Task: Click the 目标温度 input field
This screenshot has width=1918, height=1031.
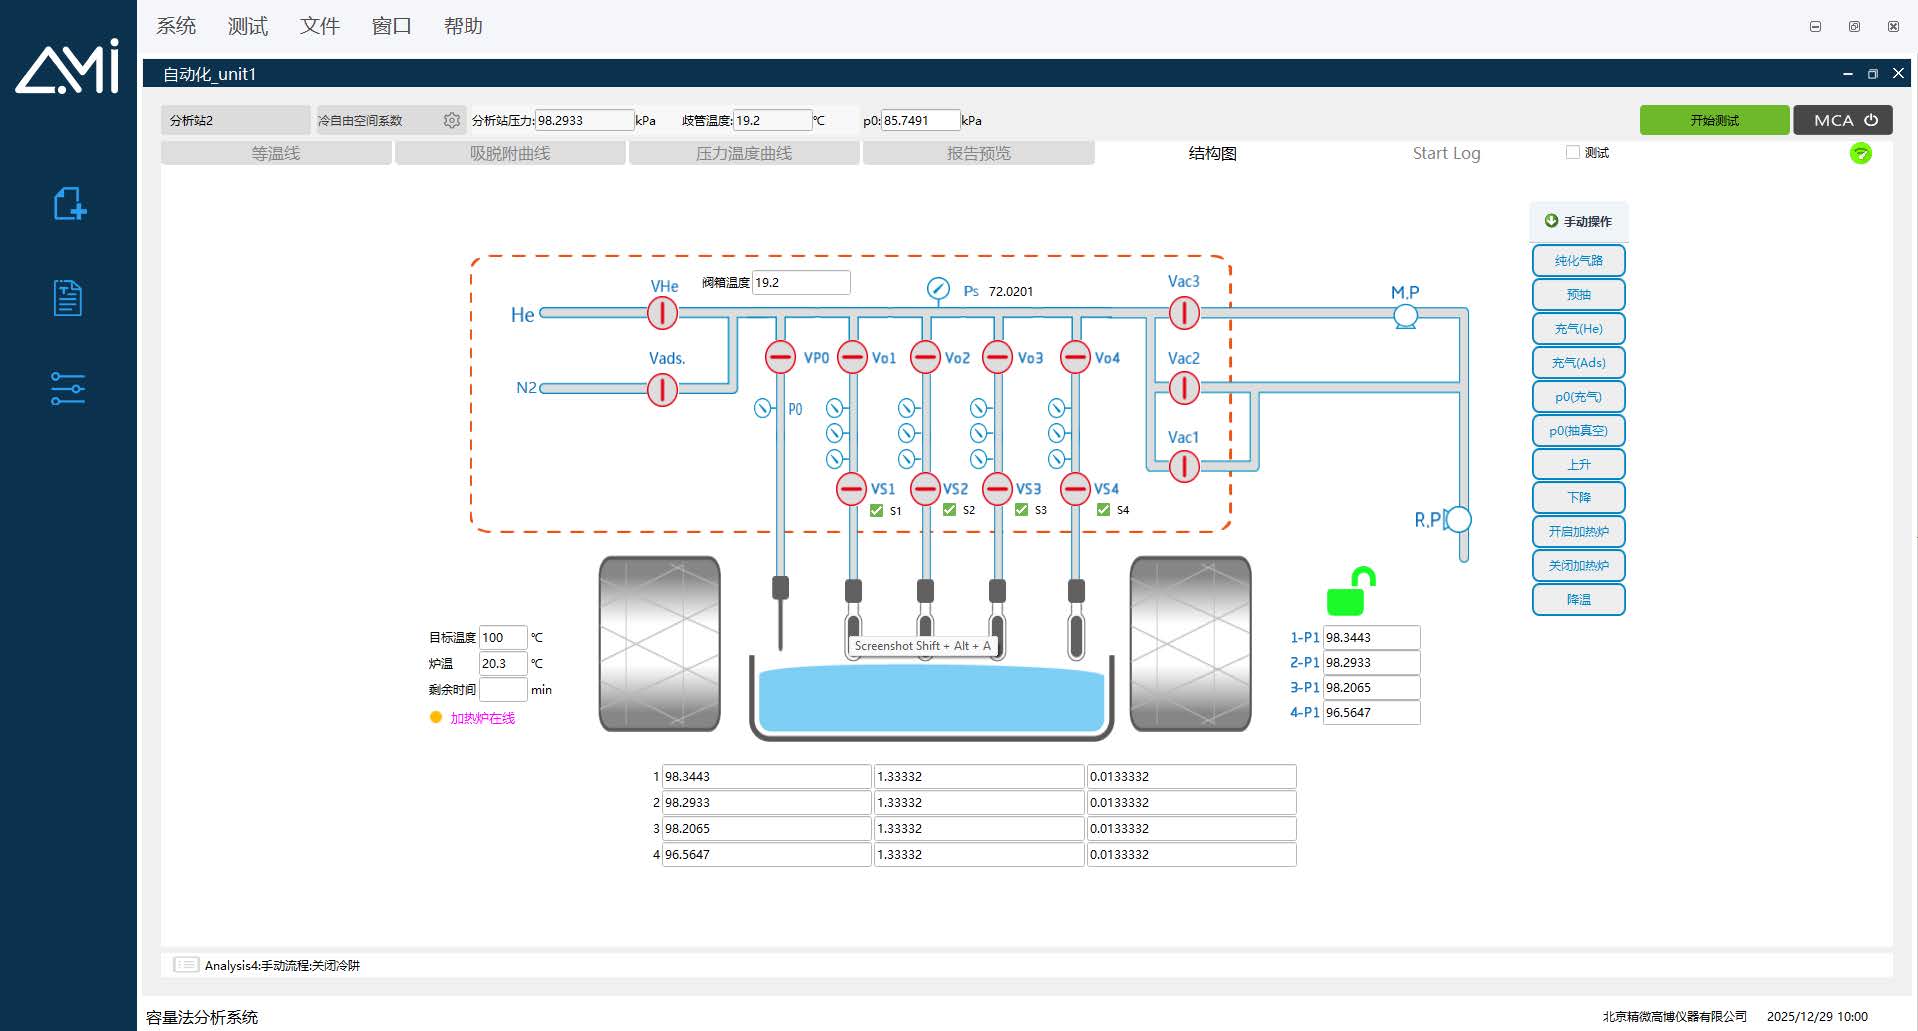Action: coord(502,637)
